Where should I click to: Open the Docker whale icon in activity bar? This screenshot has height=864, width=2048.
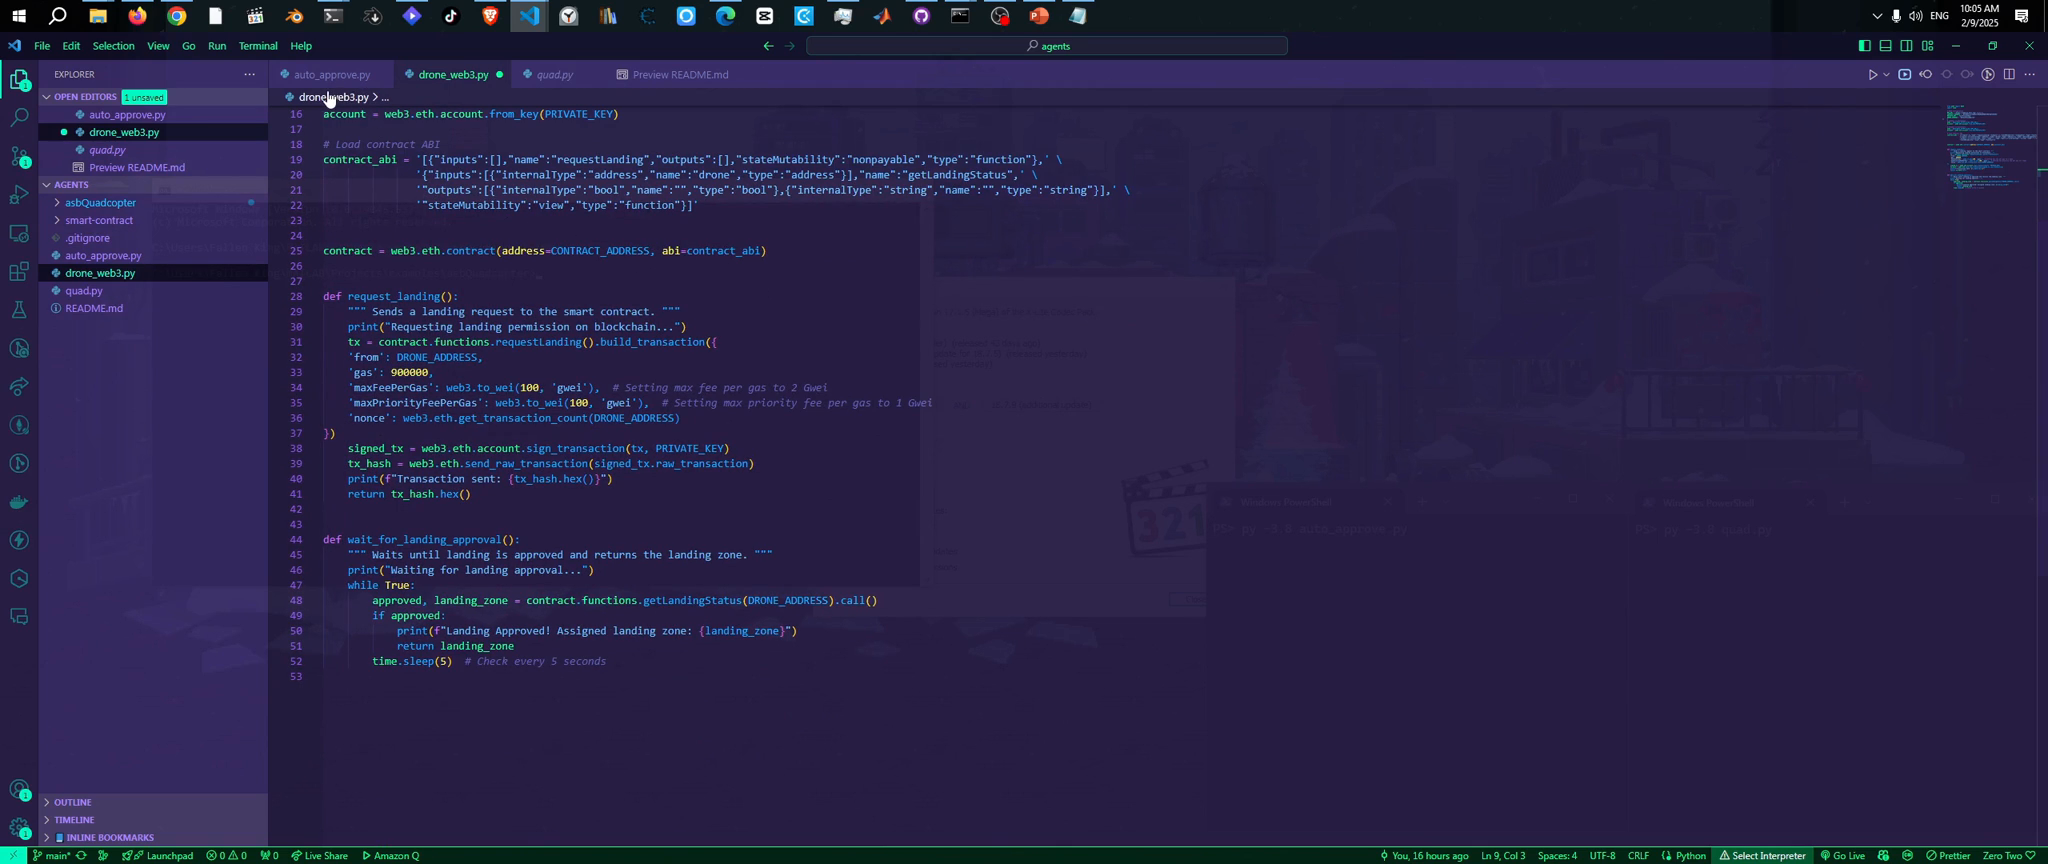19,502
